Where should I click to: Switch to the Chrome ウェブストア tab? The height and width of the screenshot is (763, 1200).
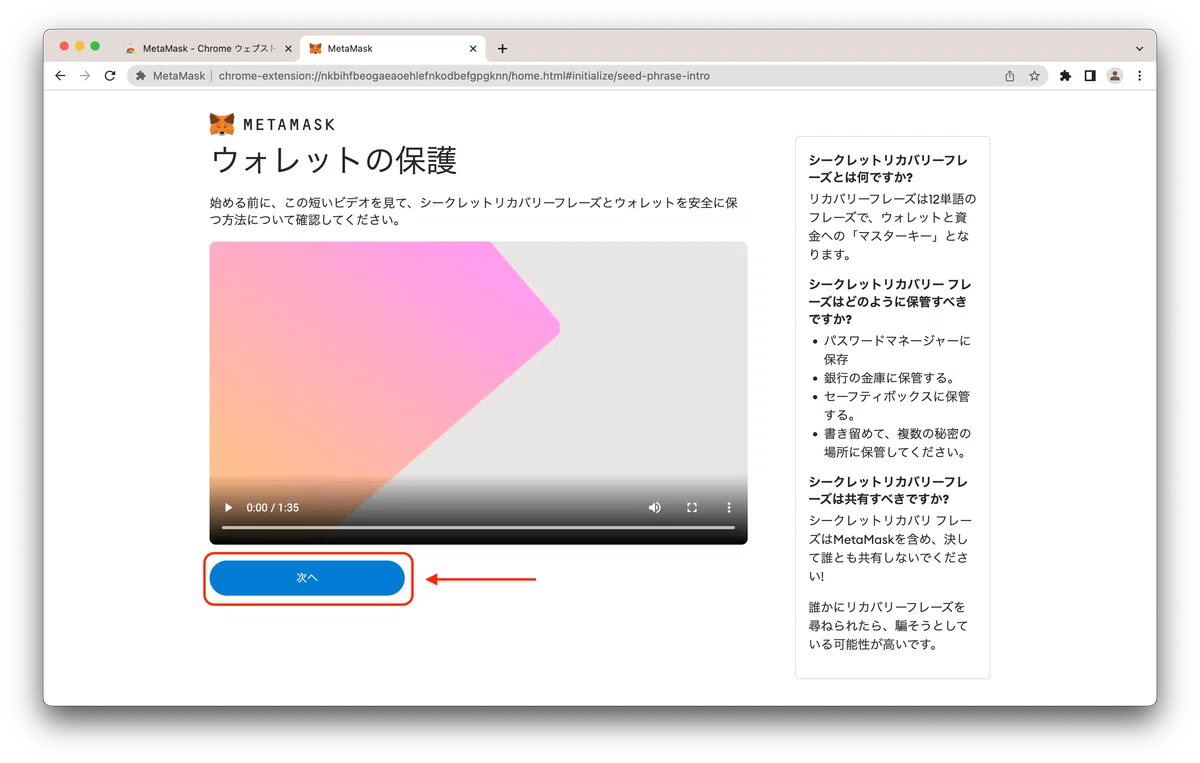click(210, 49)
